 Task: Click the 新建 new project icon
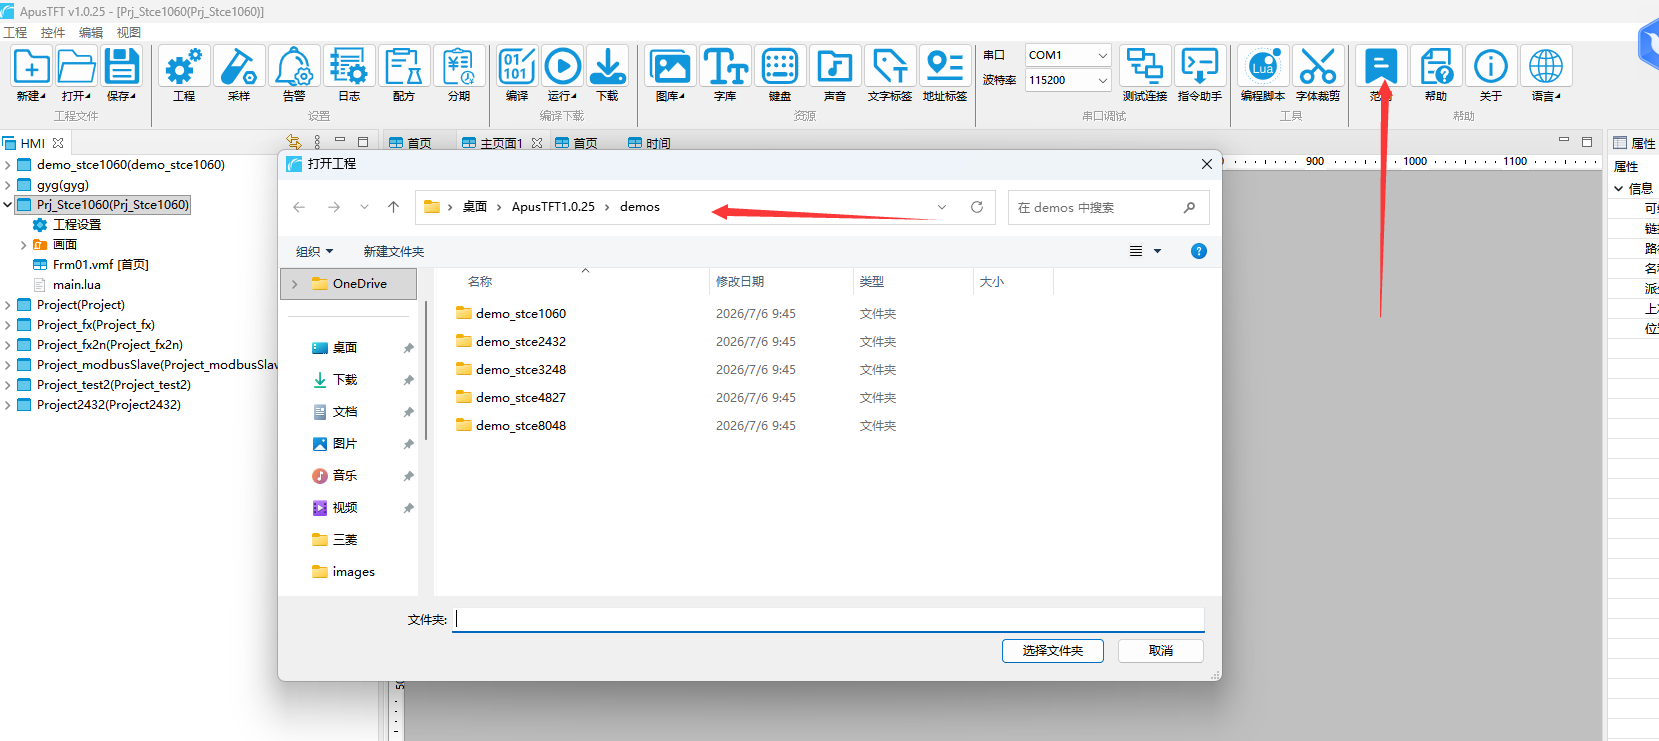point(31,67)
